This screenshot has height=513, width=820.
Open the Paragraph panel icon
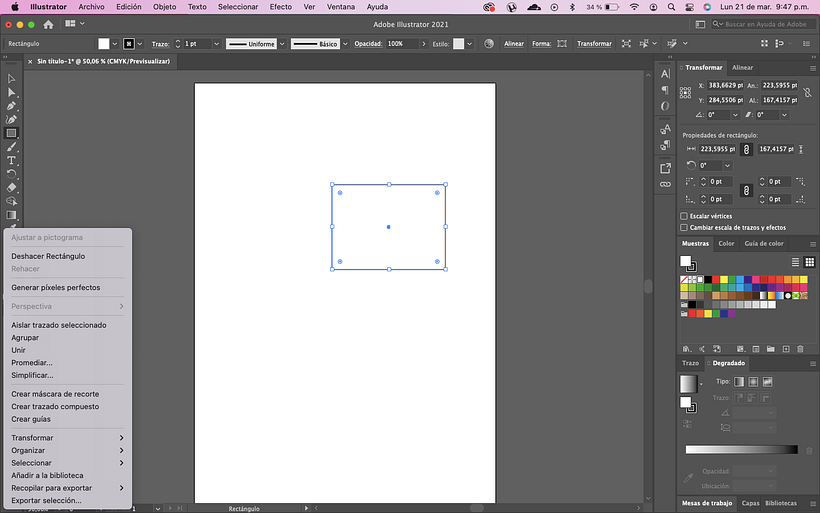click(665, 90)
